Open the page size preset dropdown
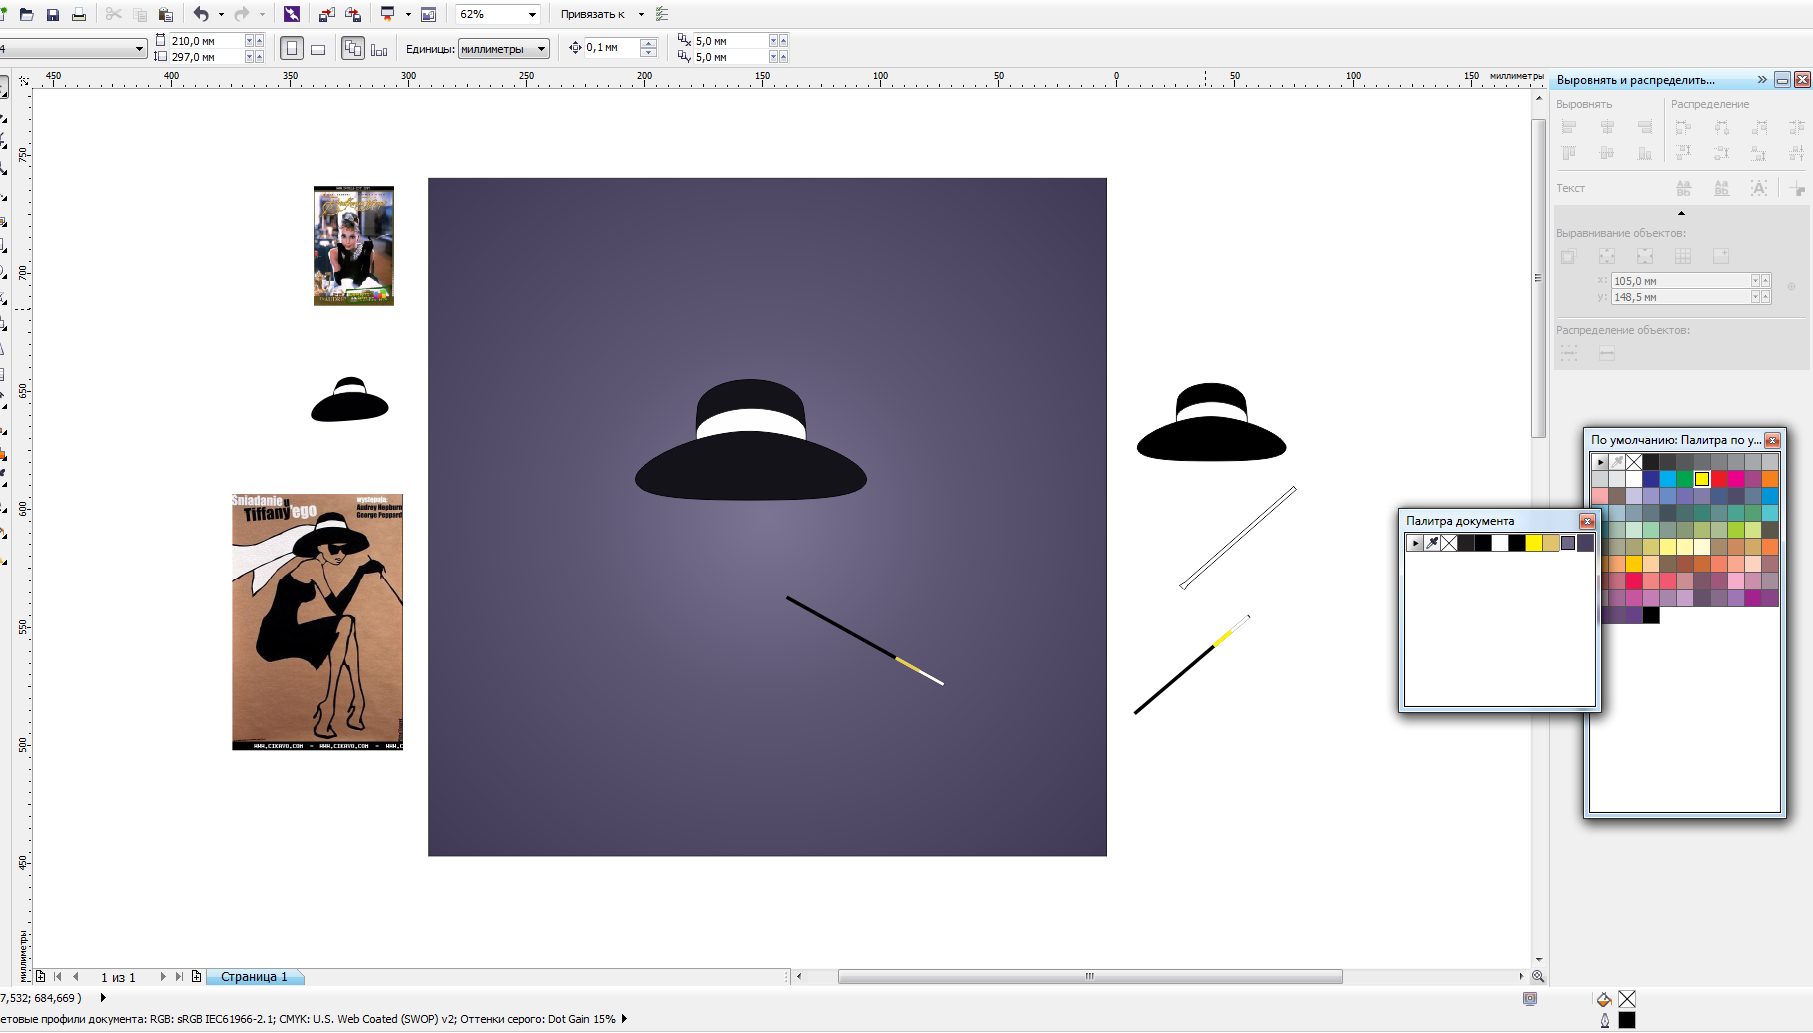 pos(139,48)
